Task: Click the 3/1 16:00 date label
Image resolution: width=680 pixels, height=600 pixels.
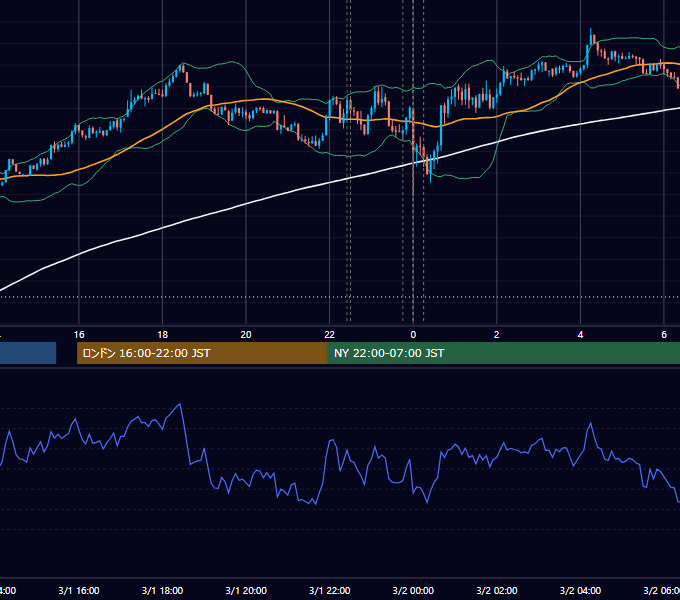Action: tap(79, 590)
